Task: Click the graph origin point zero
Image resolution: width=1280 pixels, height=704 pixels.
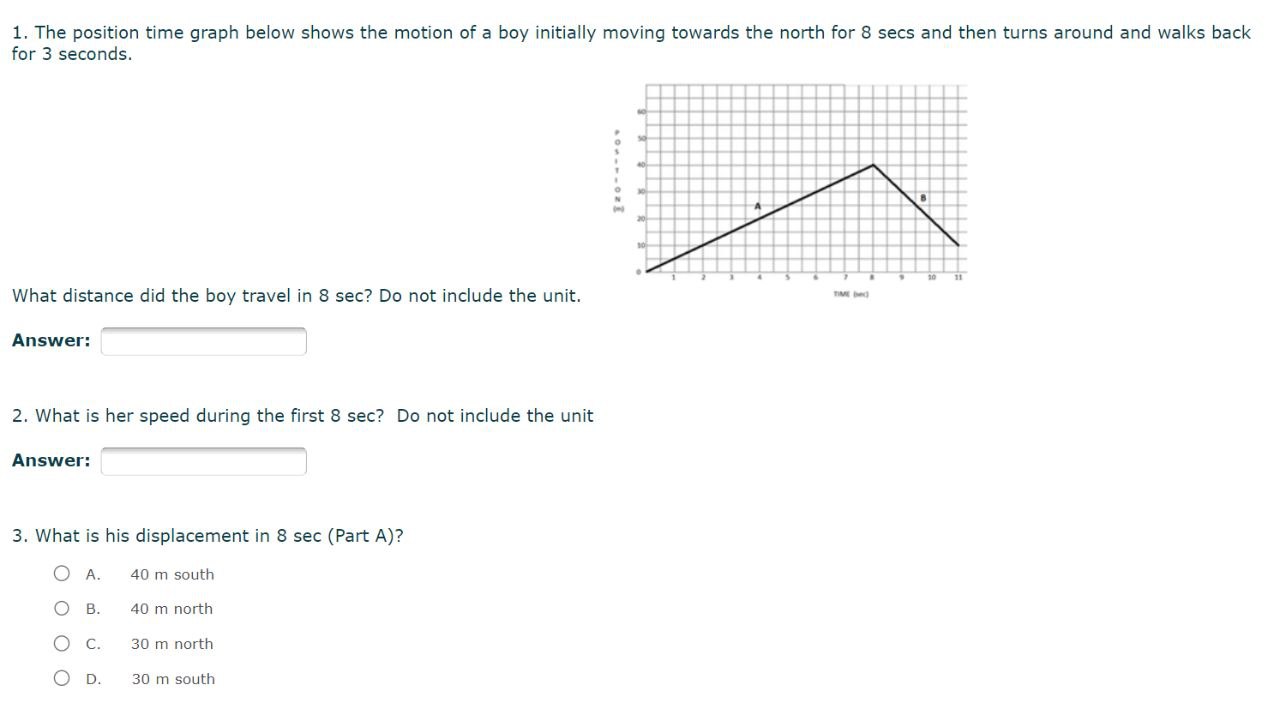Action: point(647,270)
